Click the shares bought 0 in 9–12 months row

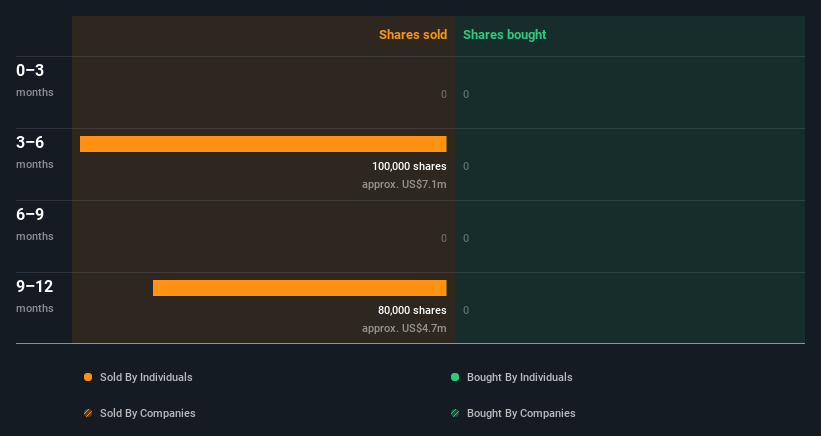pyautogui.click(x=466, y=310)
